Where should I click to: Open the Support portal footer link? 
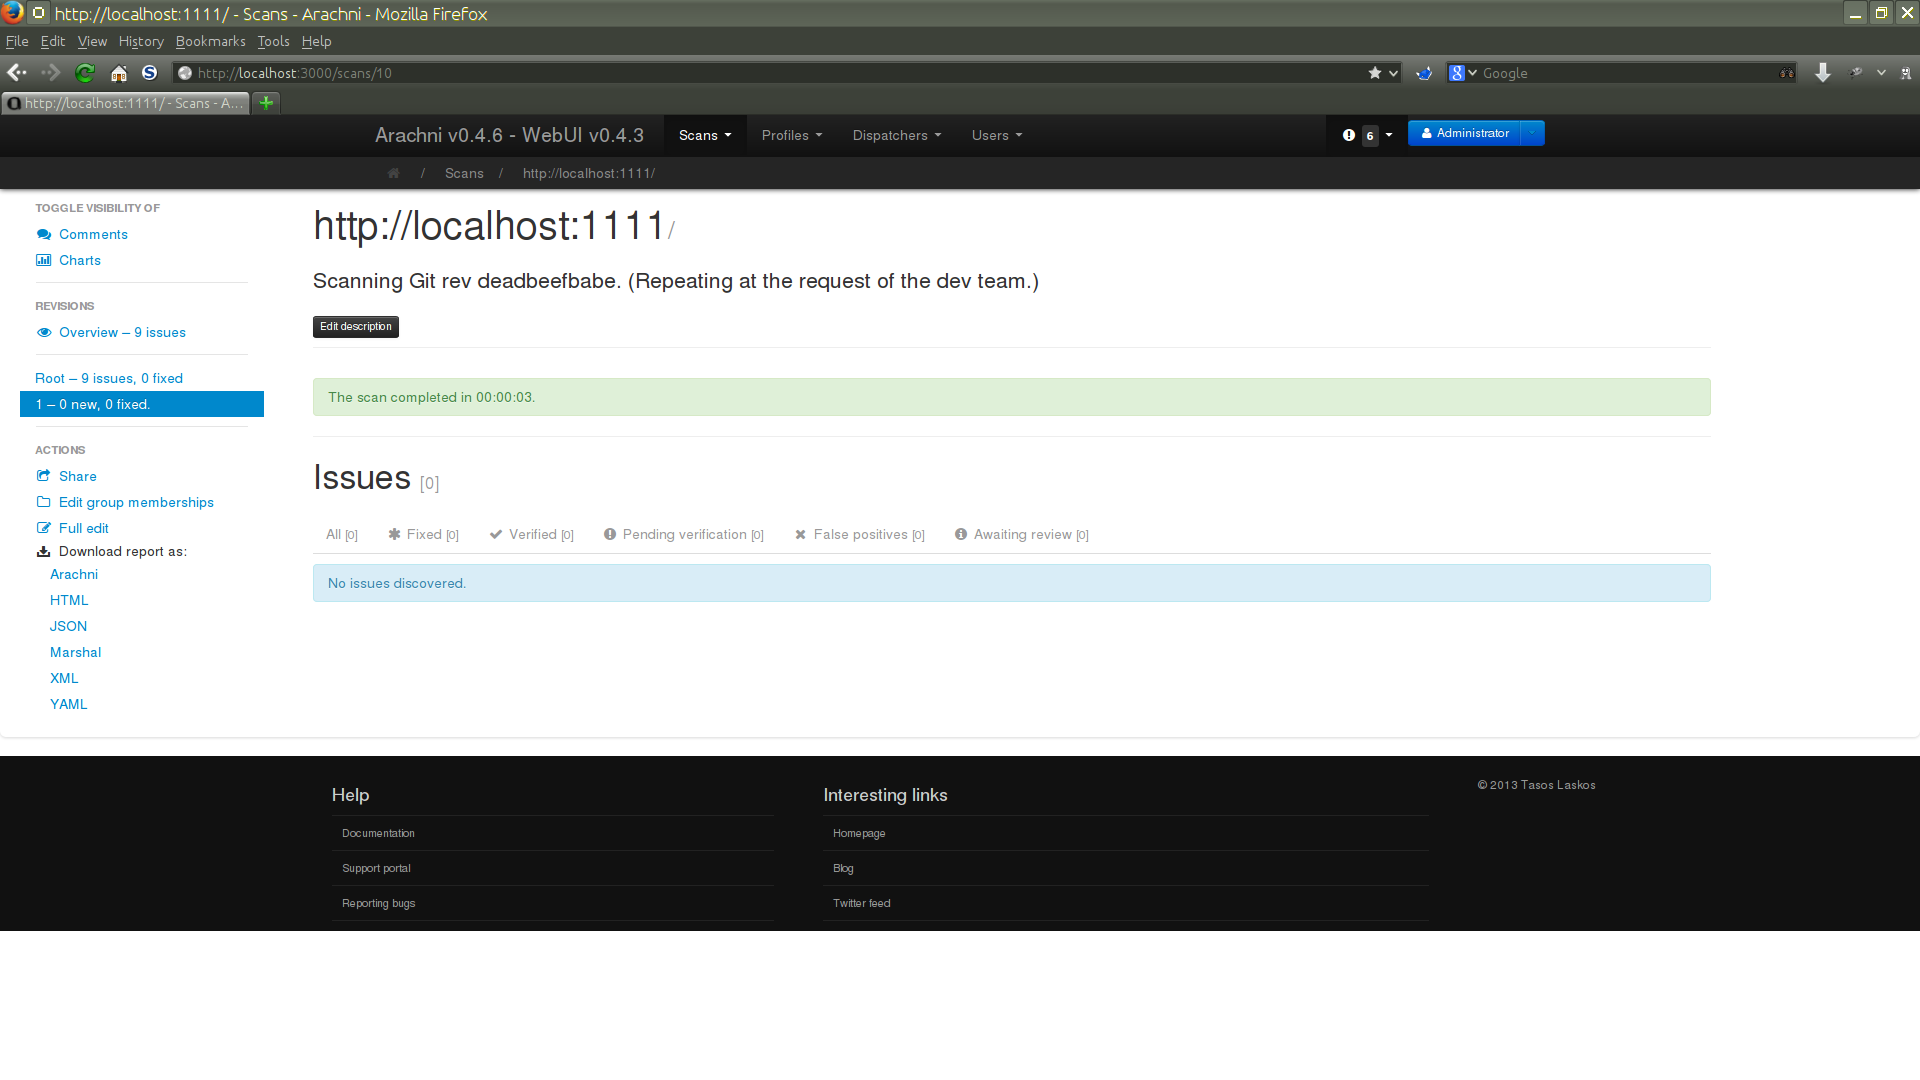click(376, 868)
